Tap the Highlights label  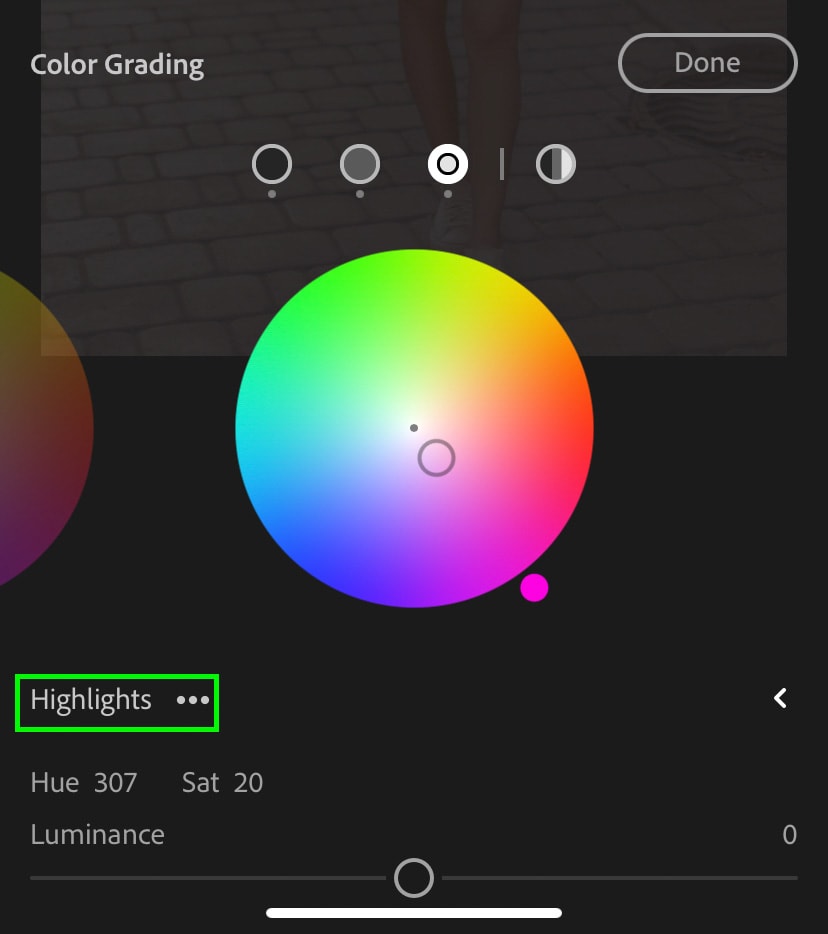click(91, 700)
